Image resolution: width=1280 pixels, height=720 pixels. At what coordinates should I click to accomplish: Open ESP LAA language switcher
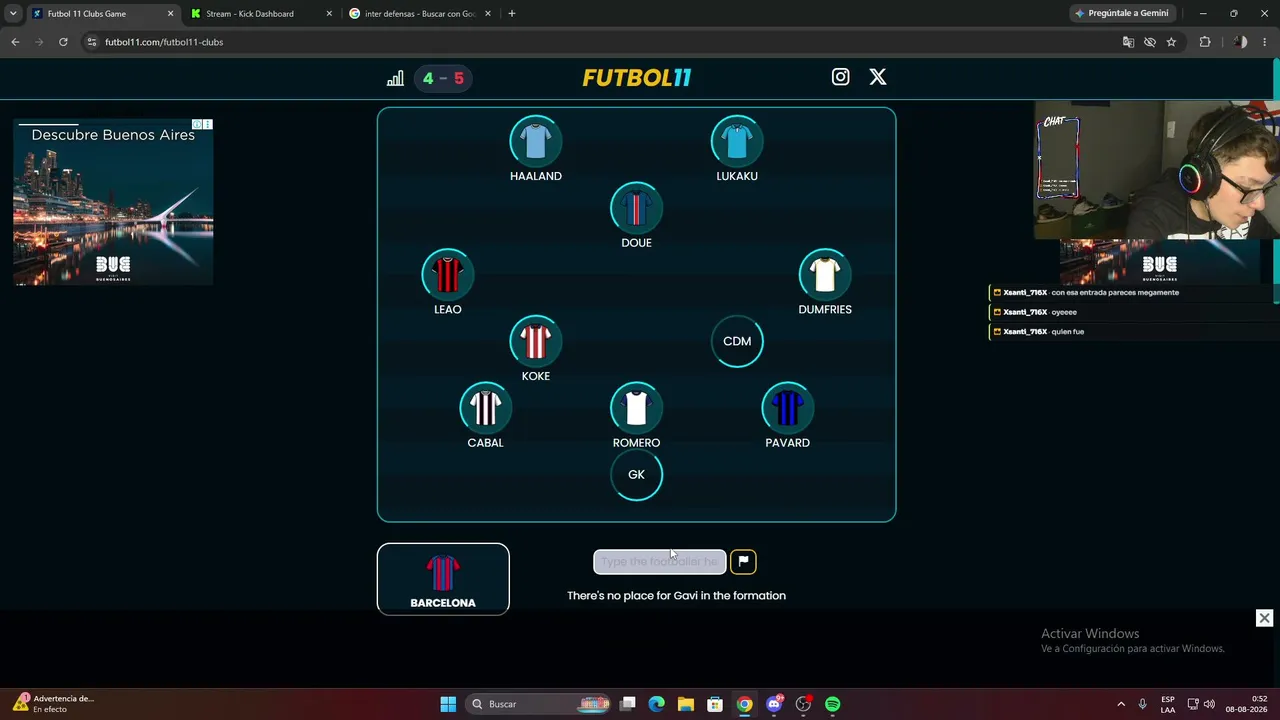(1168, 704)
